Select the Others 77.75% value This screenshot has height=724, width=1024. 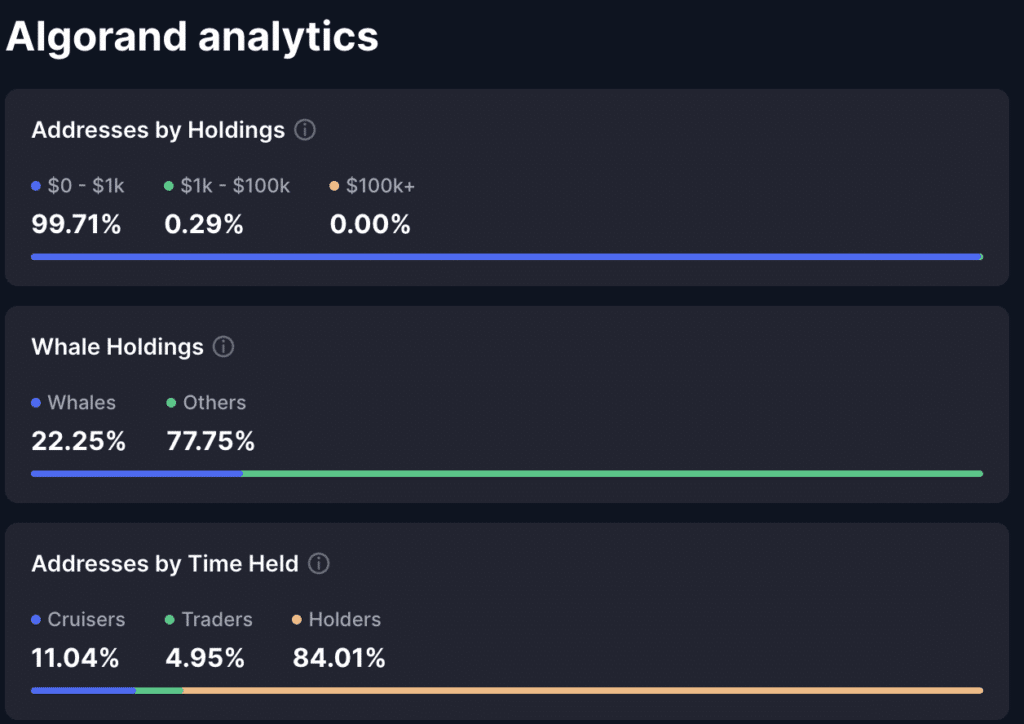tap(210, 441)
